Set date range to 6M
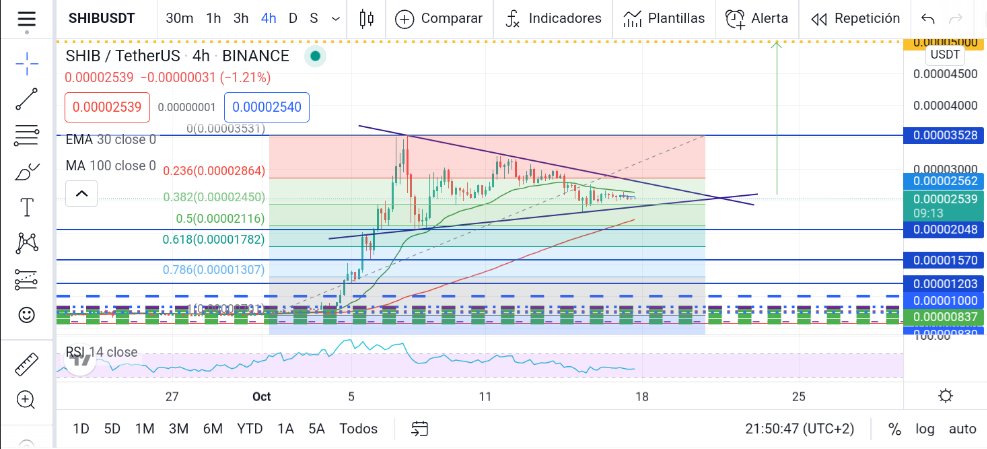 (213, 429)
